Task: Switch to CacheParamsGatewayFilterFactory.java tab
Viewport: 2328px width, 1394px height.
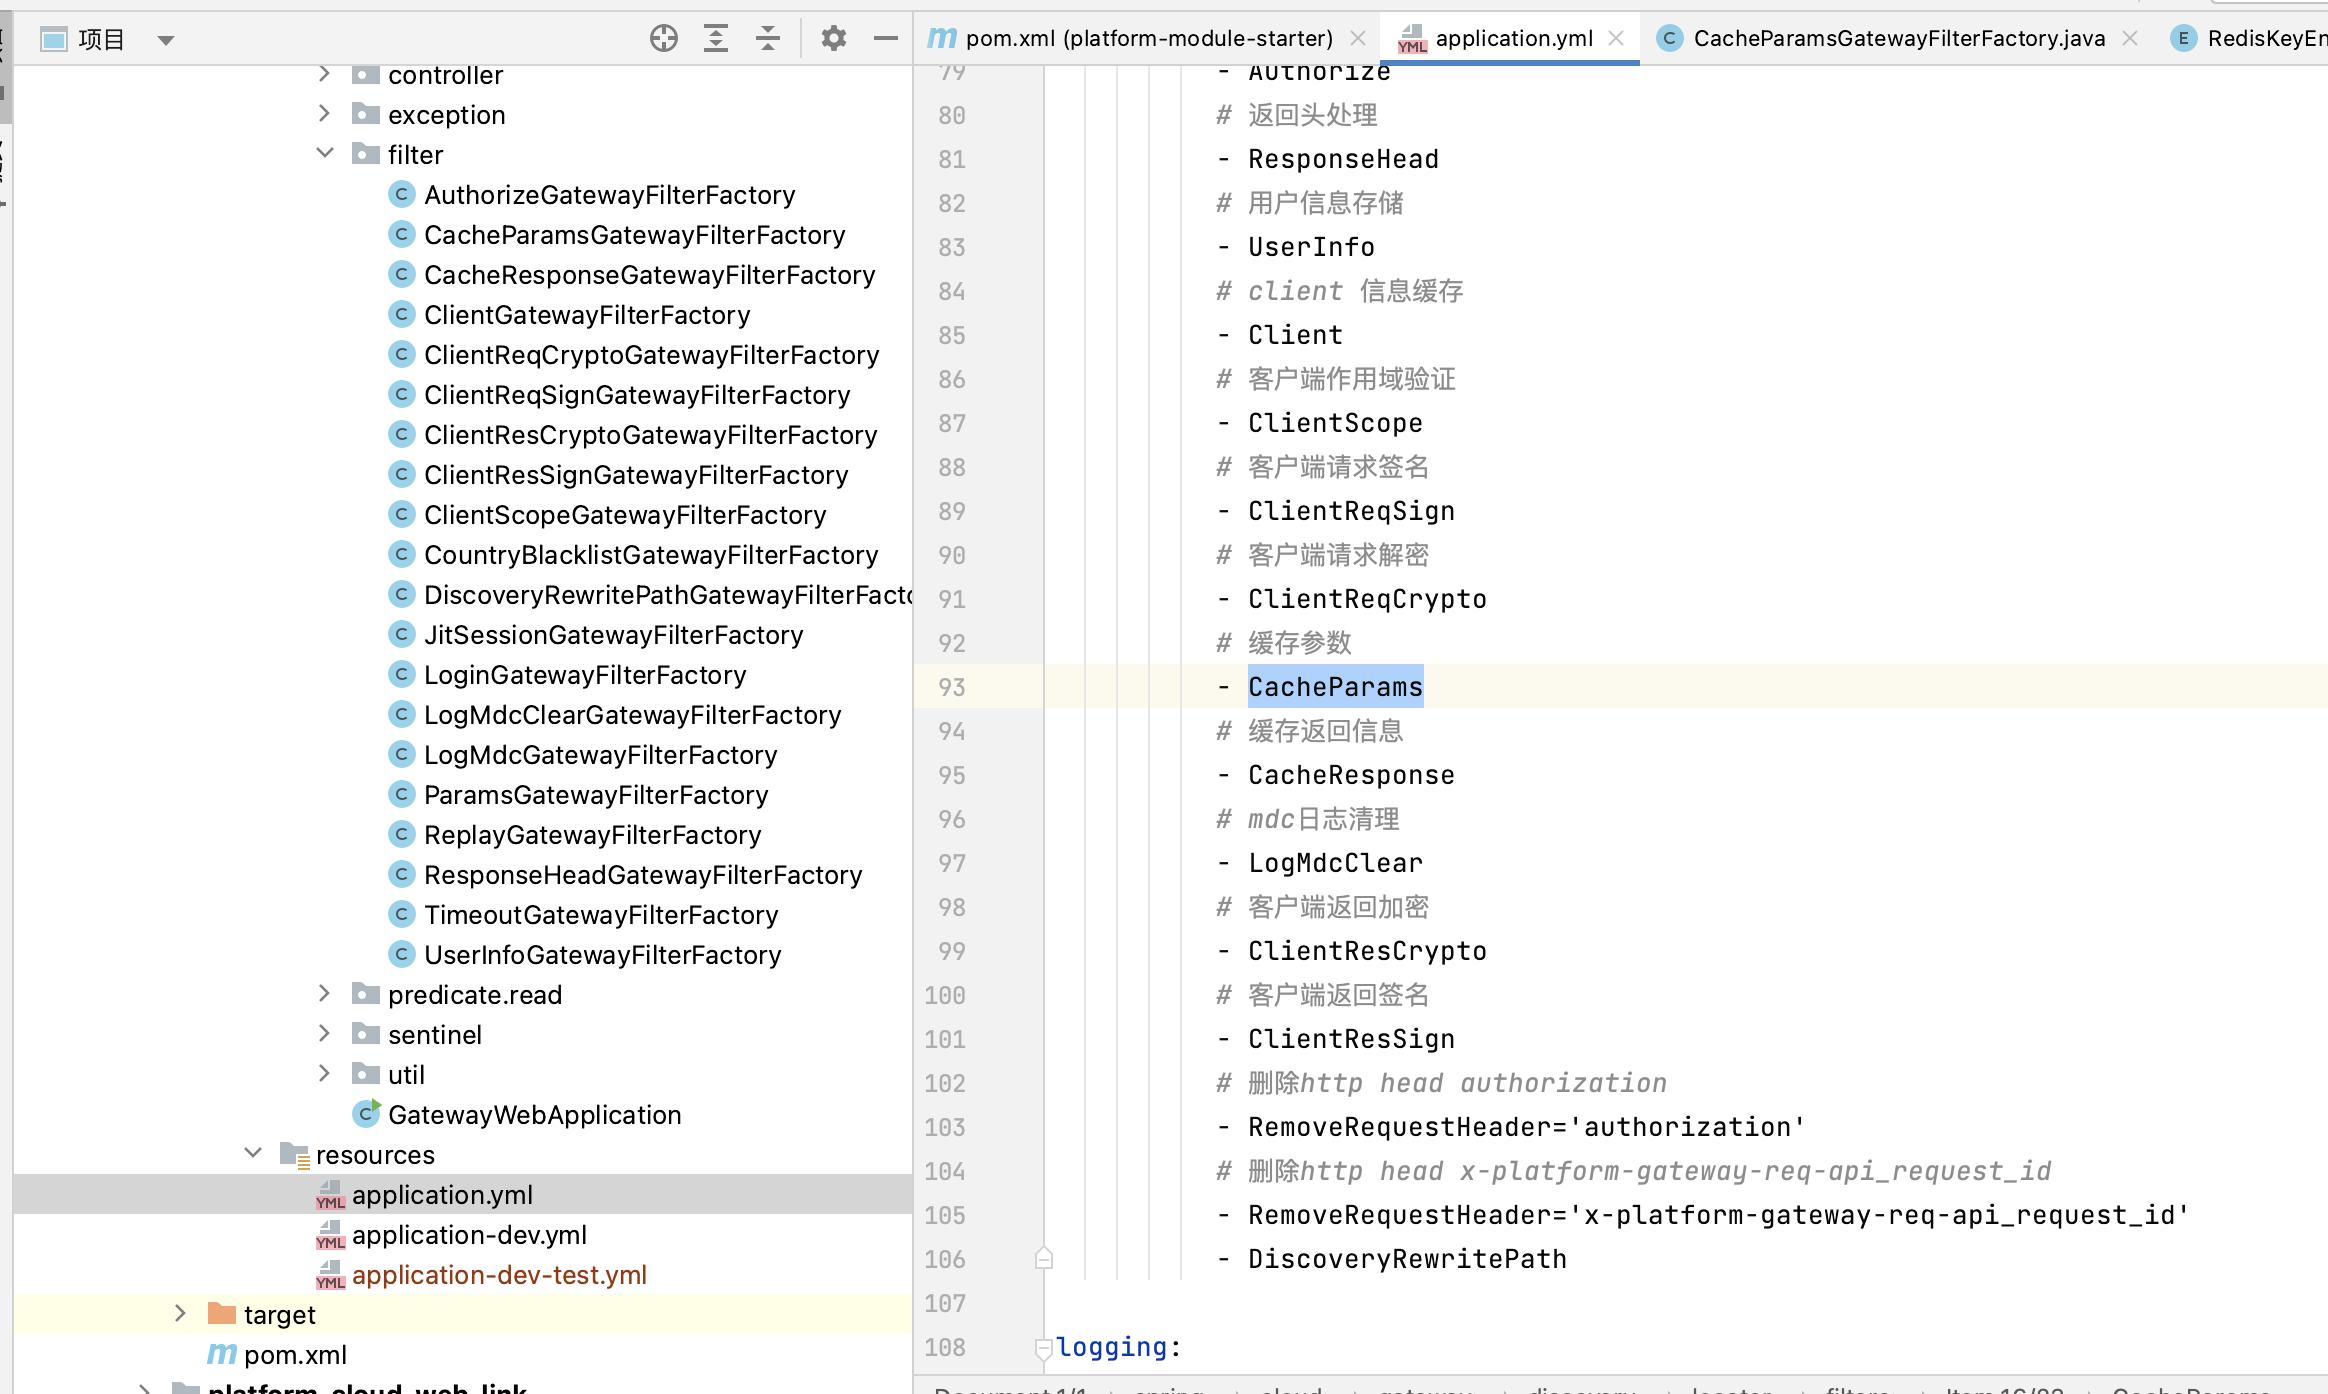Action: (x=1898, y=38)
